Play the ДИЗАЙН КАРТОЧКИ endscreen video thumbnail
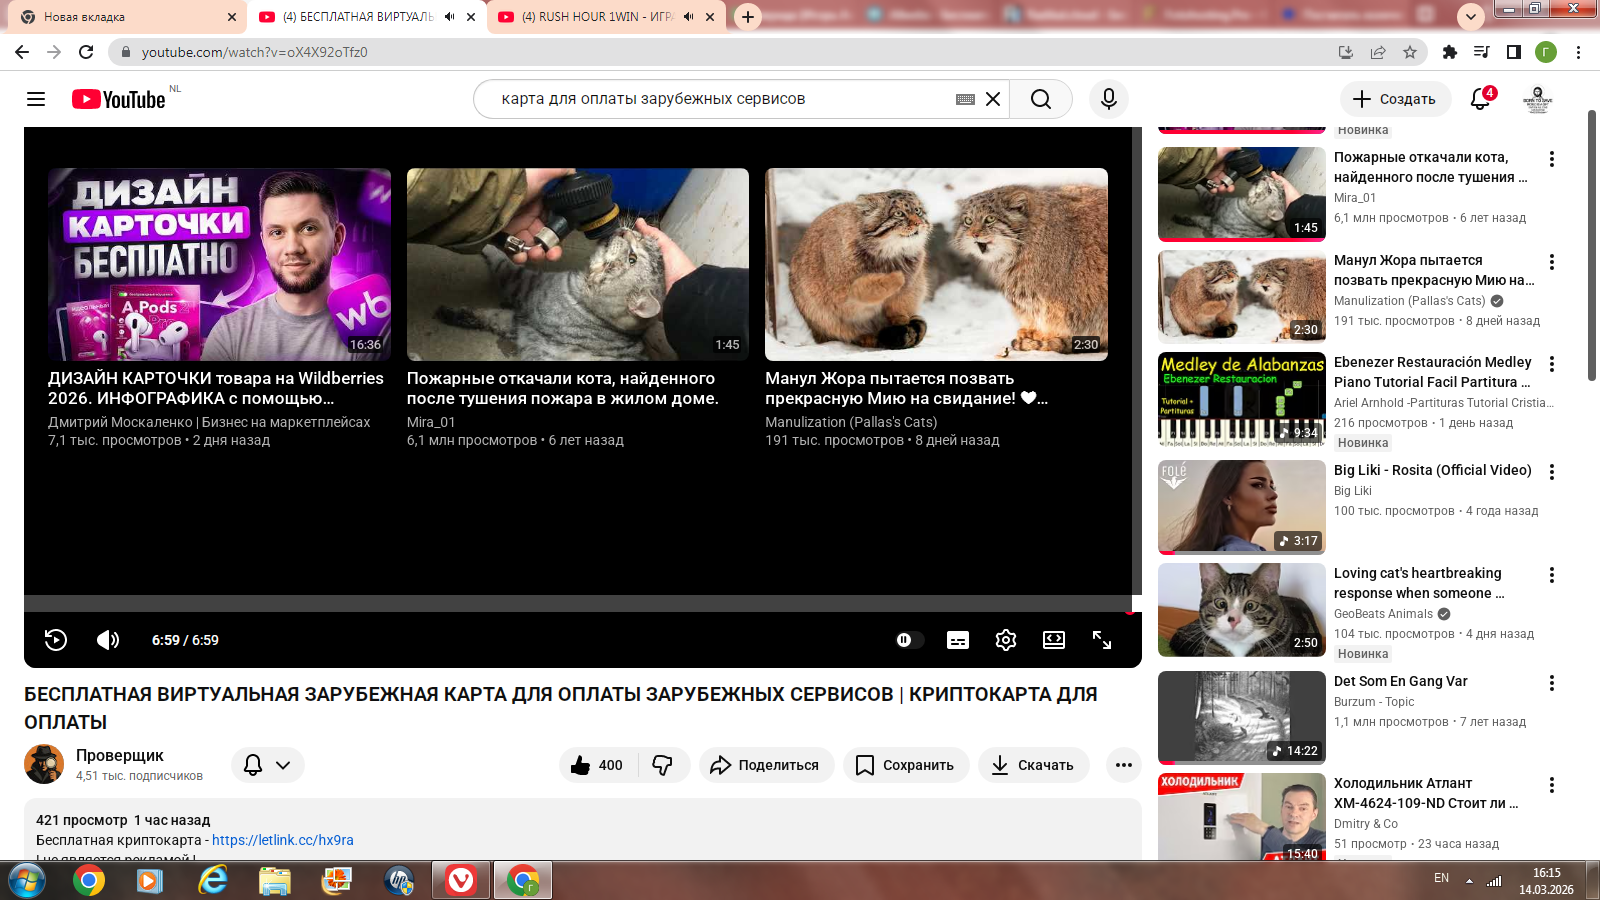The height and width of the screenshot is (900, 1600). coord(219,264)
